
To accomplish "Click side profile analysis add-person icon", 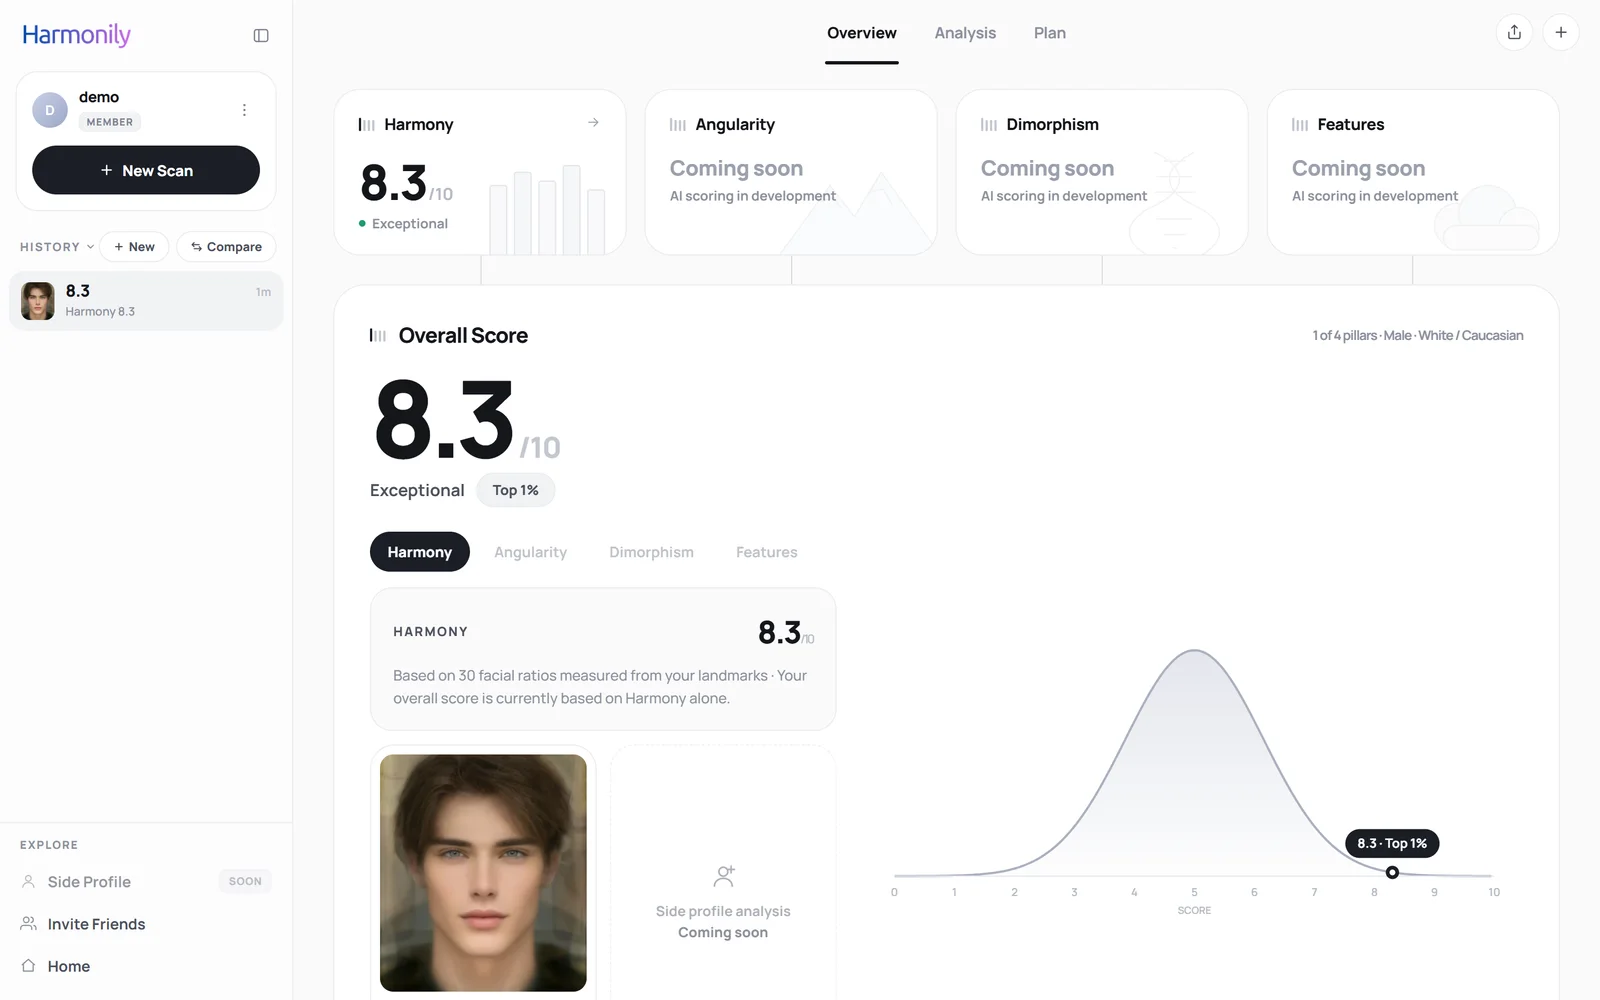I will pyautogui.click(x=724, y=876).
